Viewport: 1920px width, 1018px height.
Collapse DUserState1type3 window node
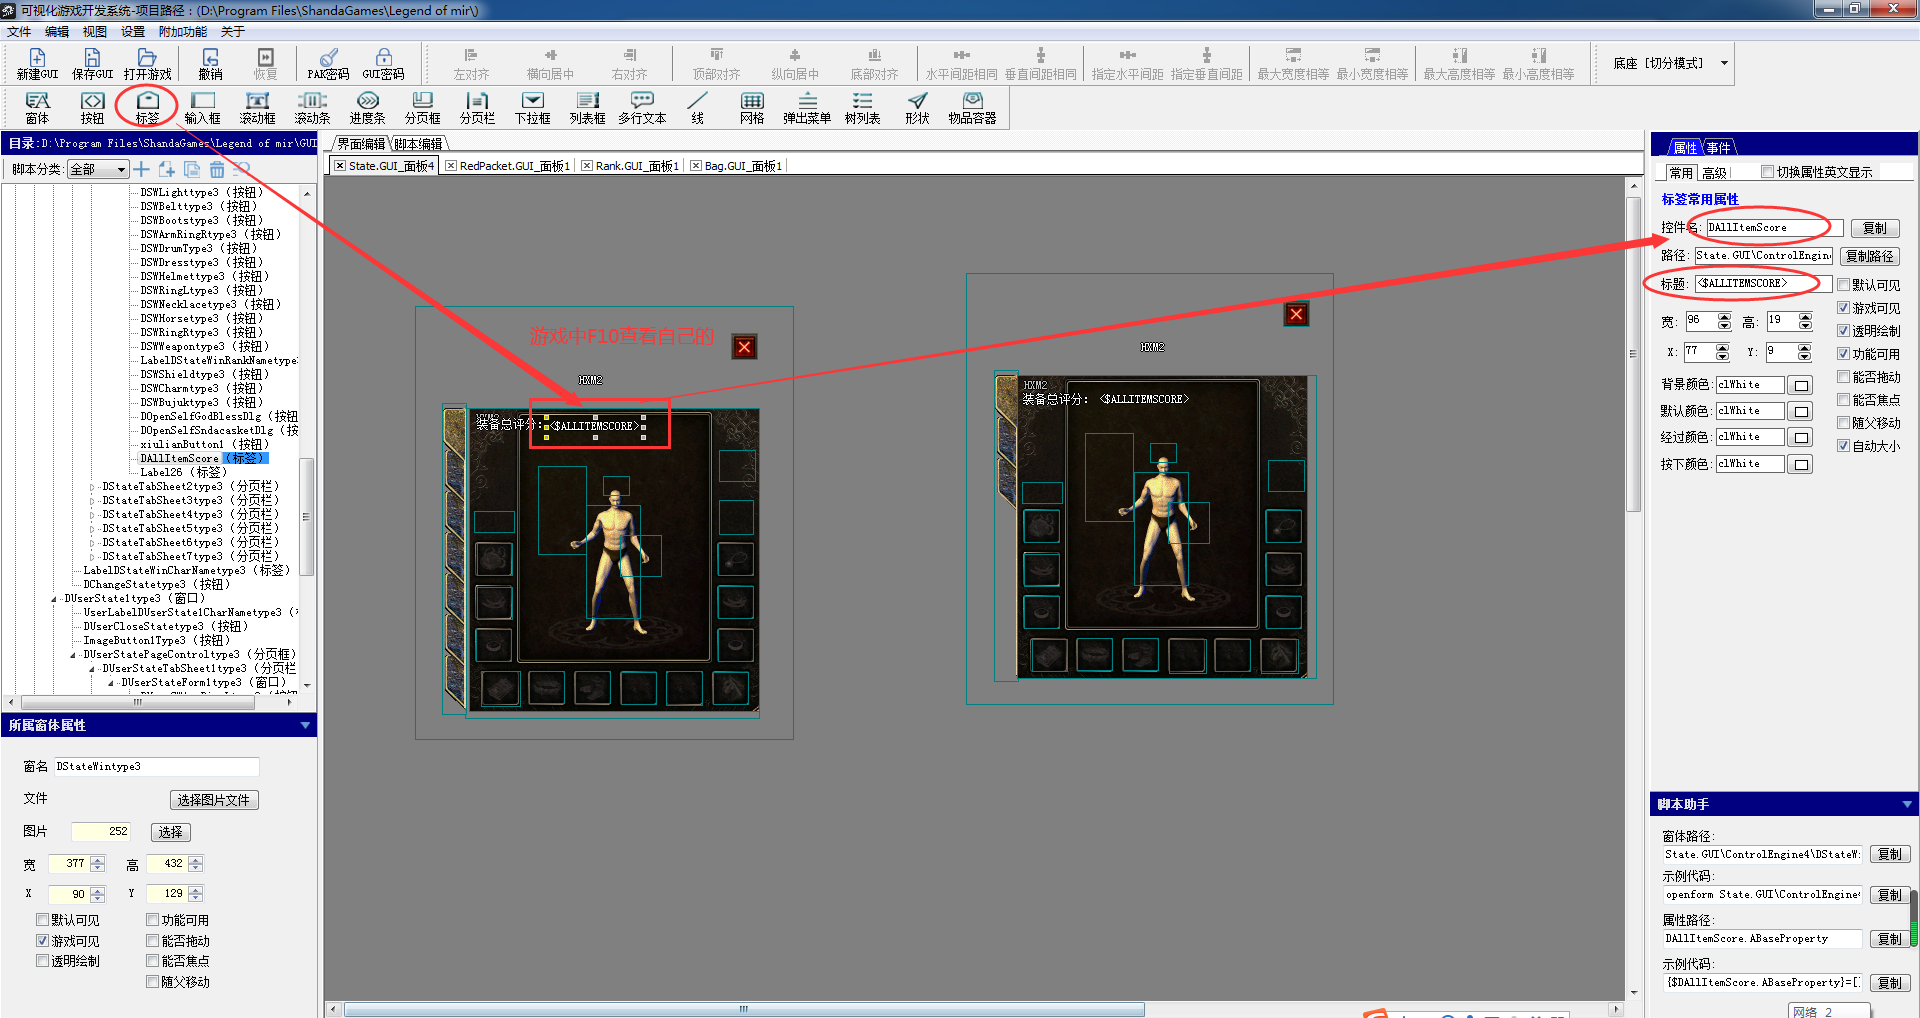pyautogui.click(x=55, y=599)
